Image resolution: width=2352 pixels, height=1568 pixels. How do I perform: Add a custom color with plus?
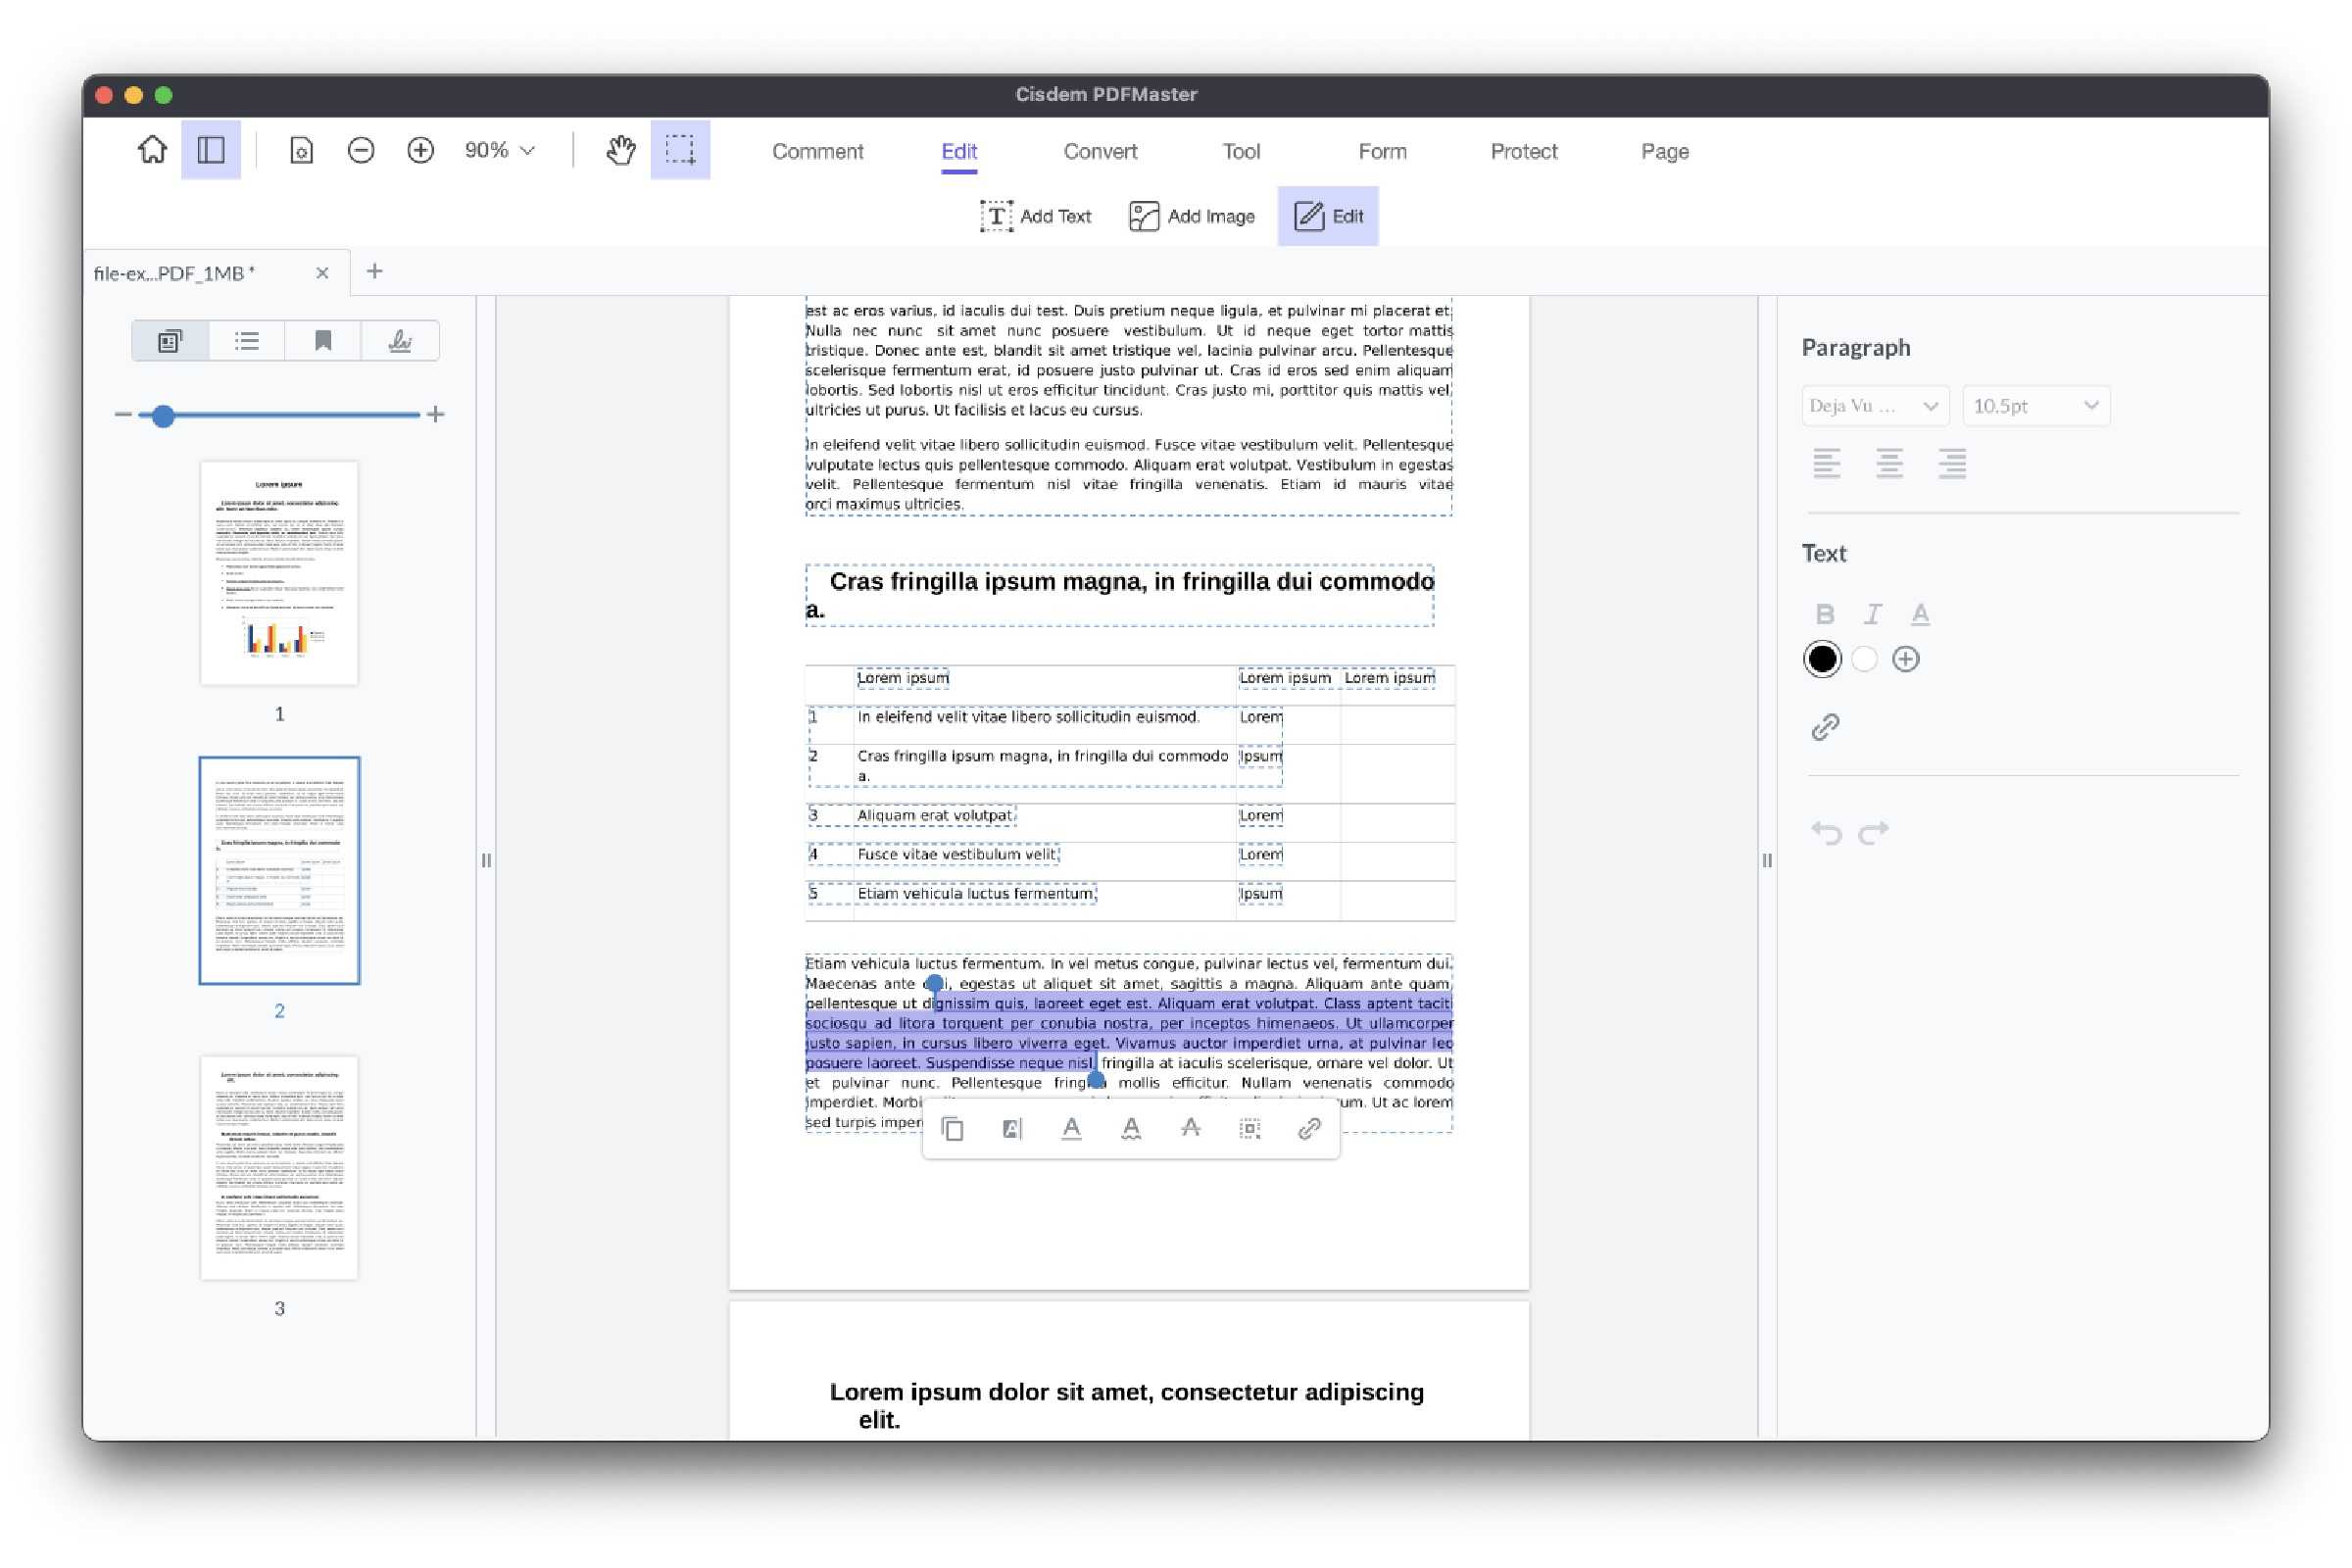click(1906, 659)
